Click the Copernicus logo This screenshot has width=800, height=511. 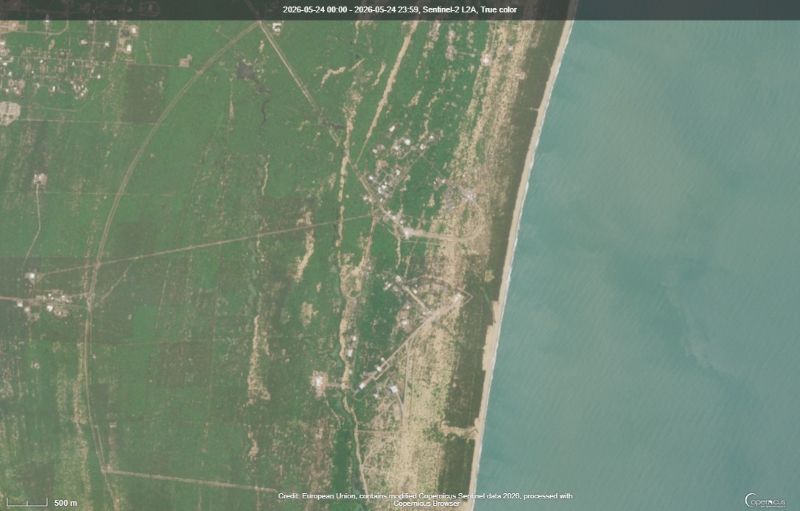coord(764,500)
